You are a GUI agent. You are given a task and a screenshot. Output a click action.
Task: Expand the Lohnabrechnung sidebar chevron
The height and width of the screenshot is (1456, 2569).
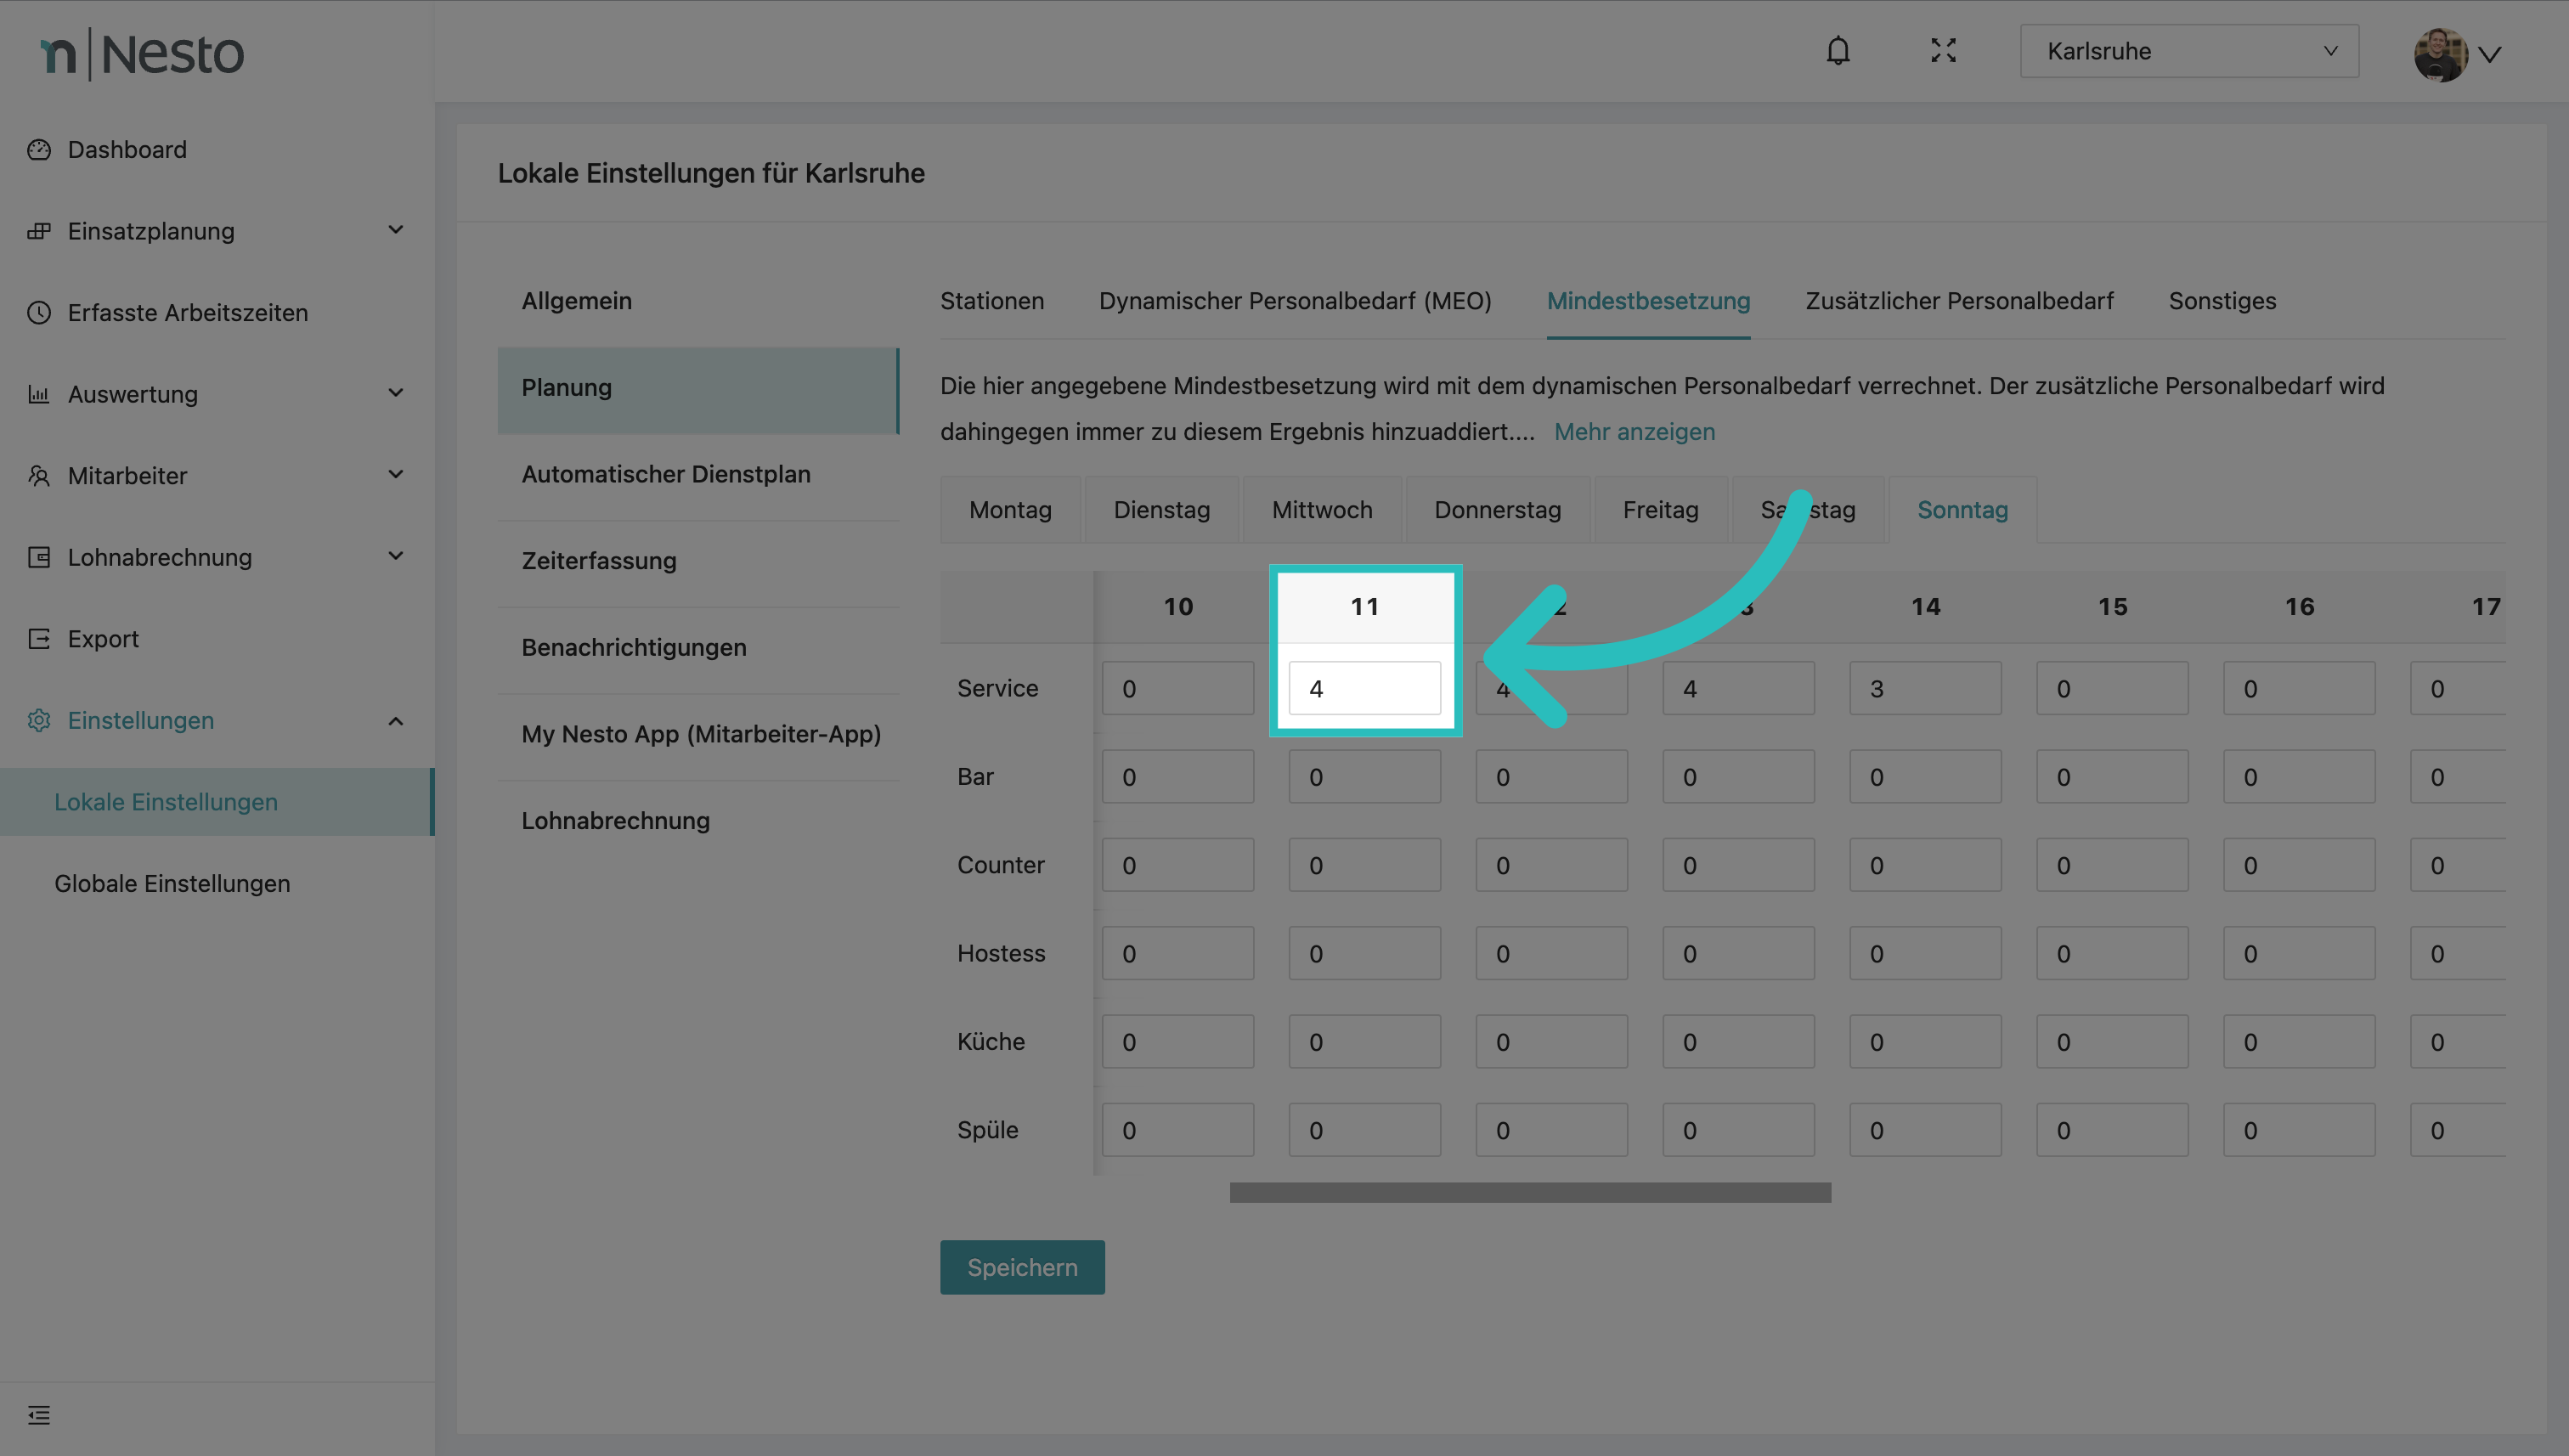pos(396,557)
